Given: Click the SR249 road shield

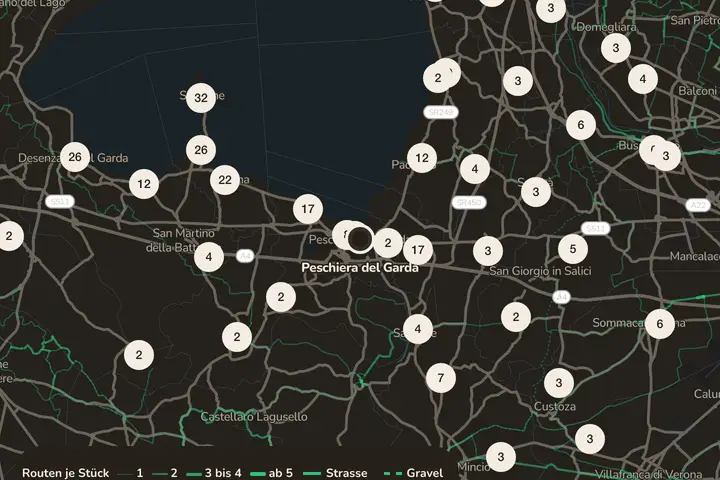Looking at the screenshot, I should (440, 112).
